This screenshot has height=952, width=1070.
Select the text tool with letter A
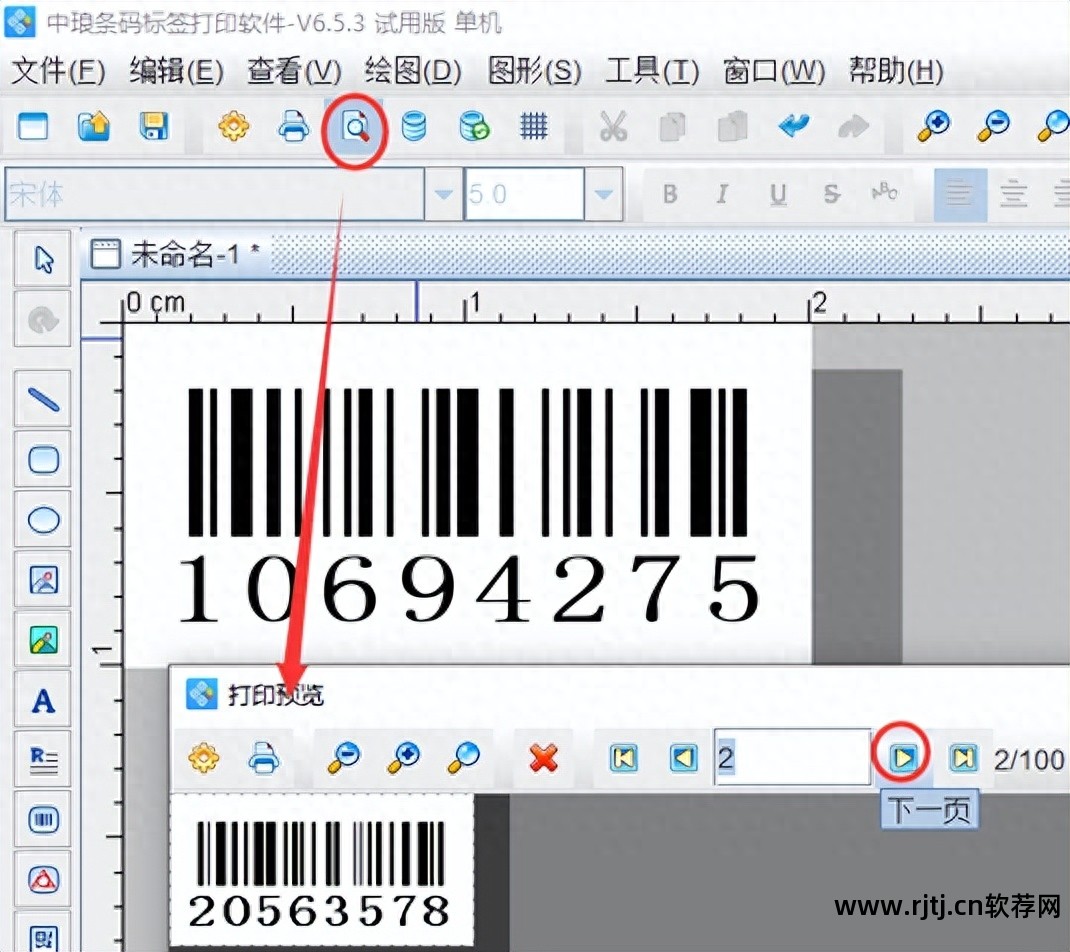point(42,700)
